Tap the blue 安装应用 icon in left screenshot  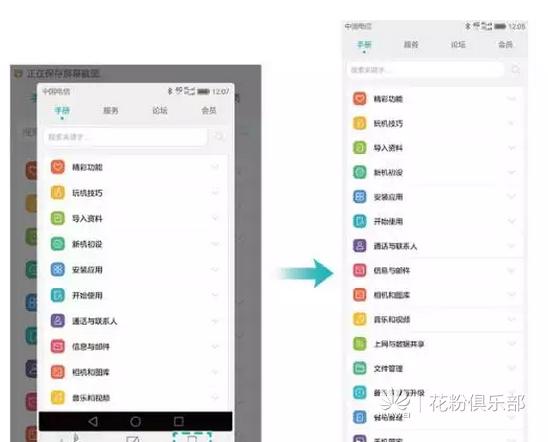pos(58,269)
